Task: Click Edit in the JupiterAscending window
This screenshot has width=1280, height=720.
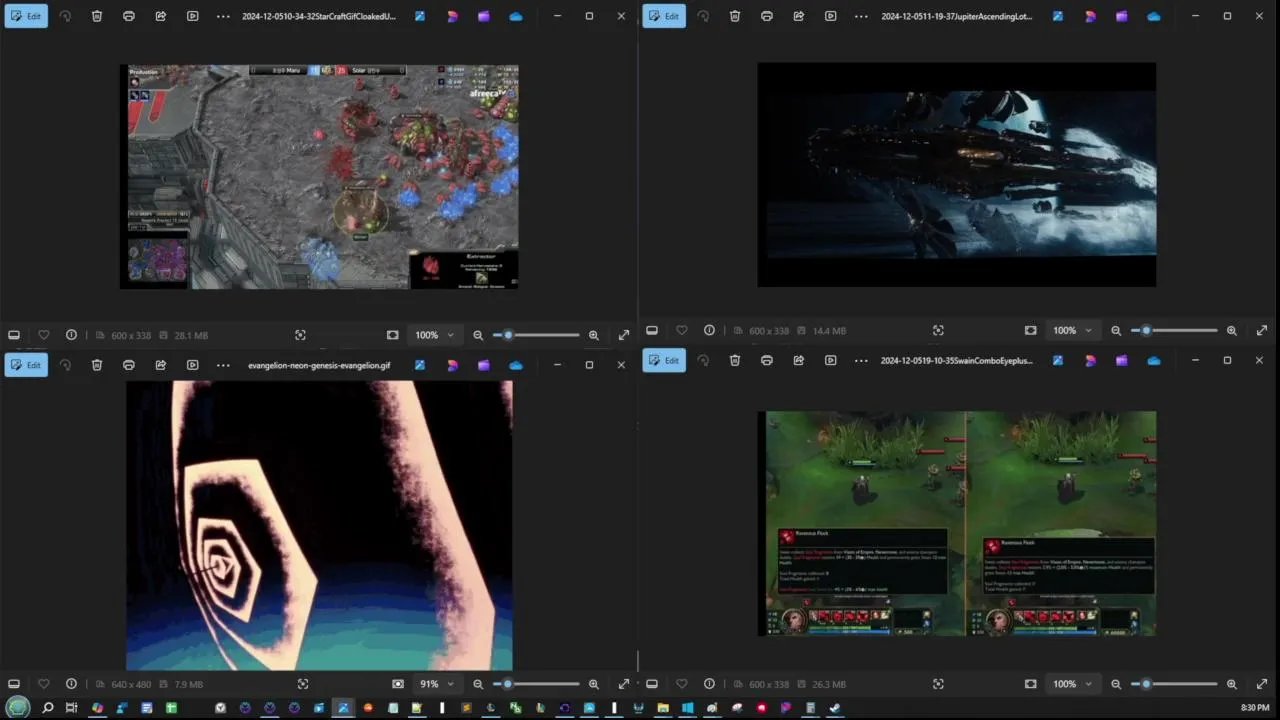Action: coord(664,16)
